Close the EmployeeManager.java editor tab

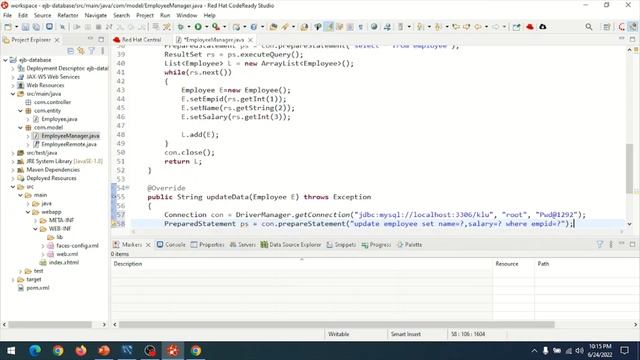pyautogui.click(x=250, y=40)
